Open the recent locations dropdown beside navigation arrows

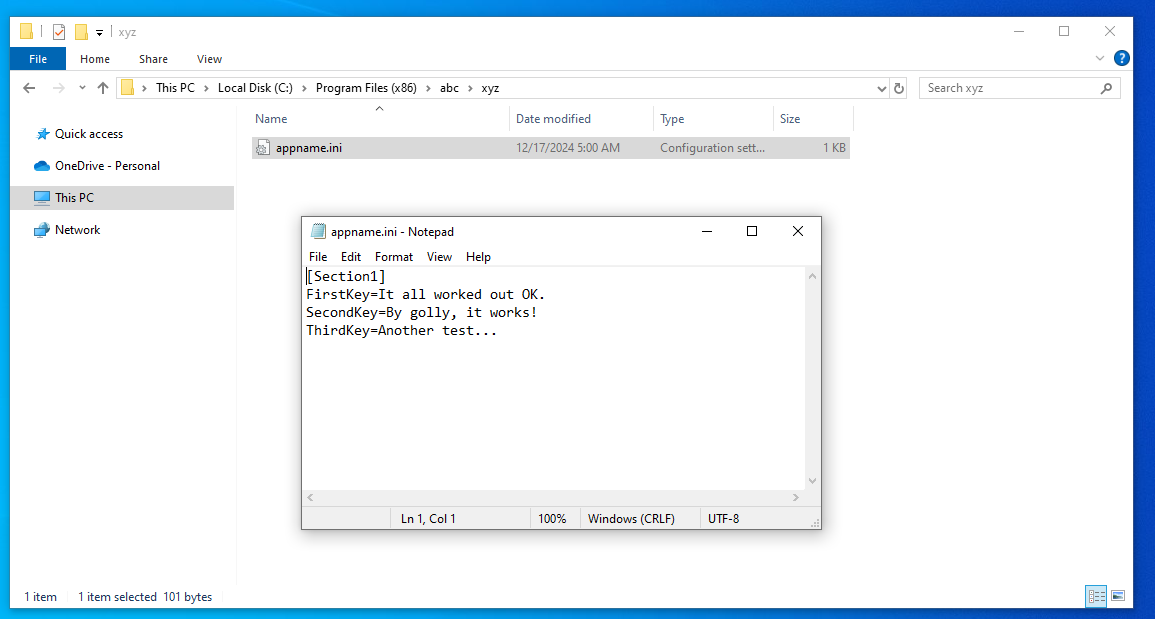point(82,88)
